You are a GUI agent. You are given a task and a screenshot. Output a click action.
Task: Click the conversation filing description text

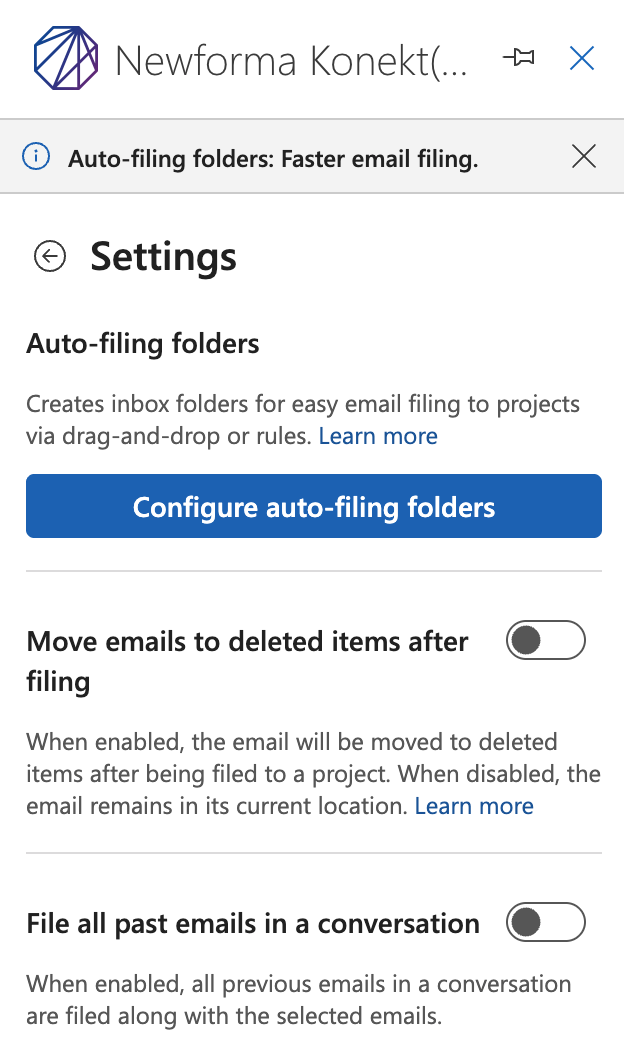tap(298, 1001)
